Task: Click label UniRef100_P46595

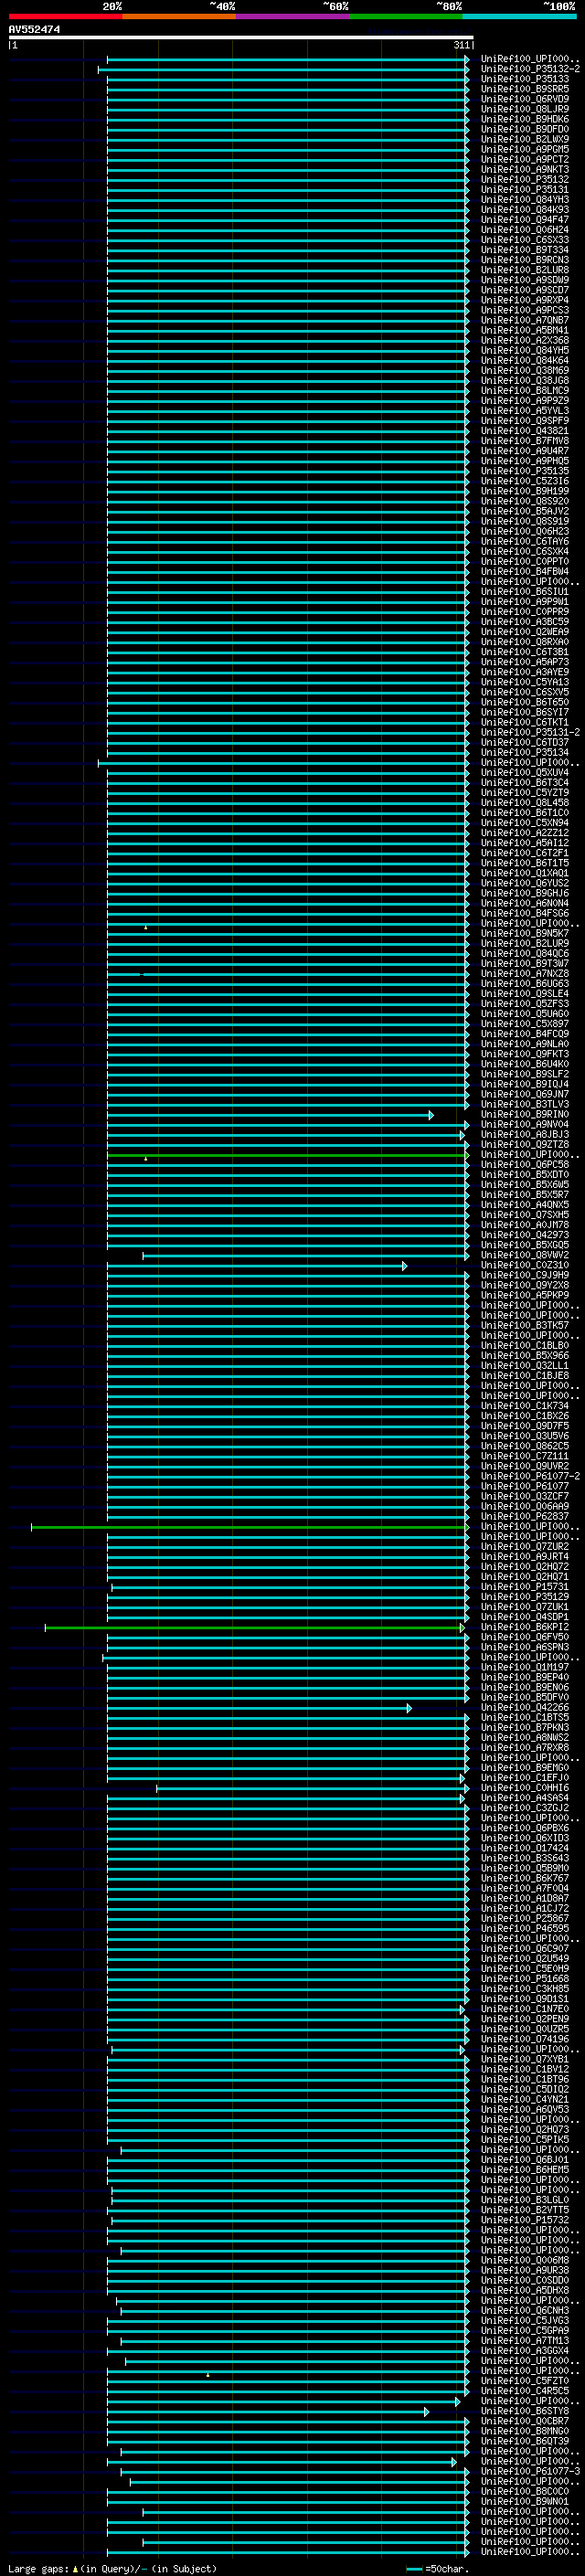Action: click(525, 1929)
